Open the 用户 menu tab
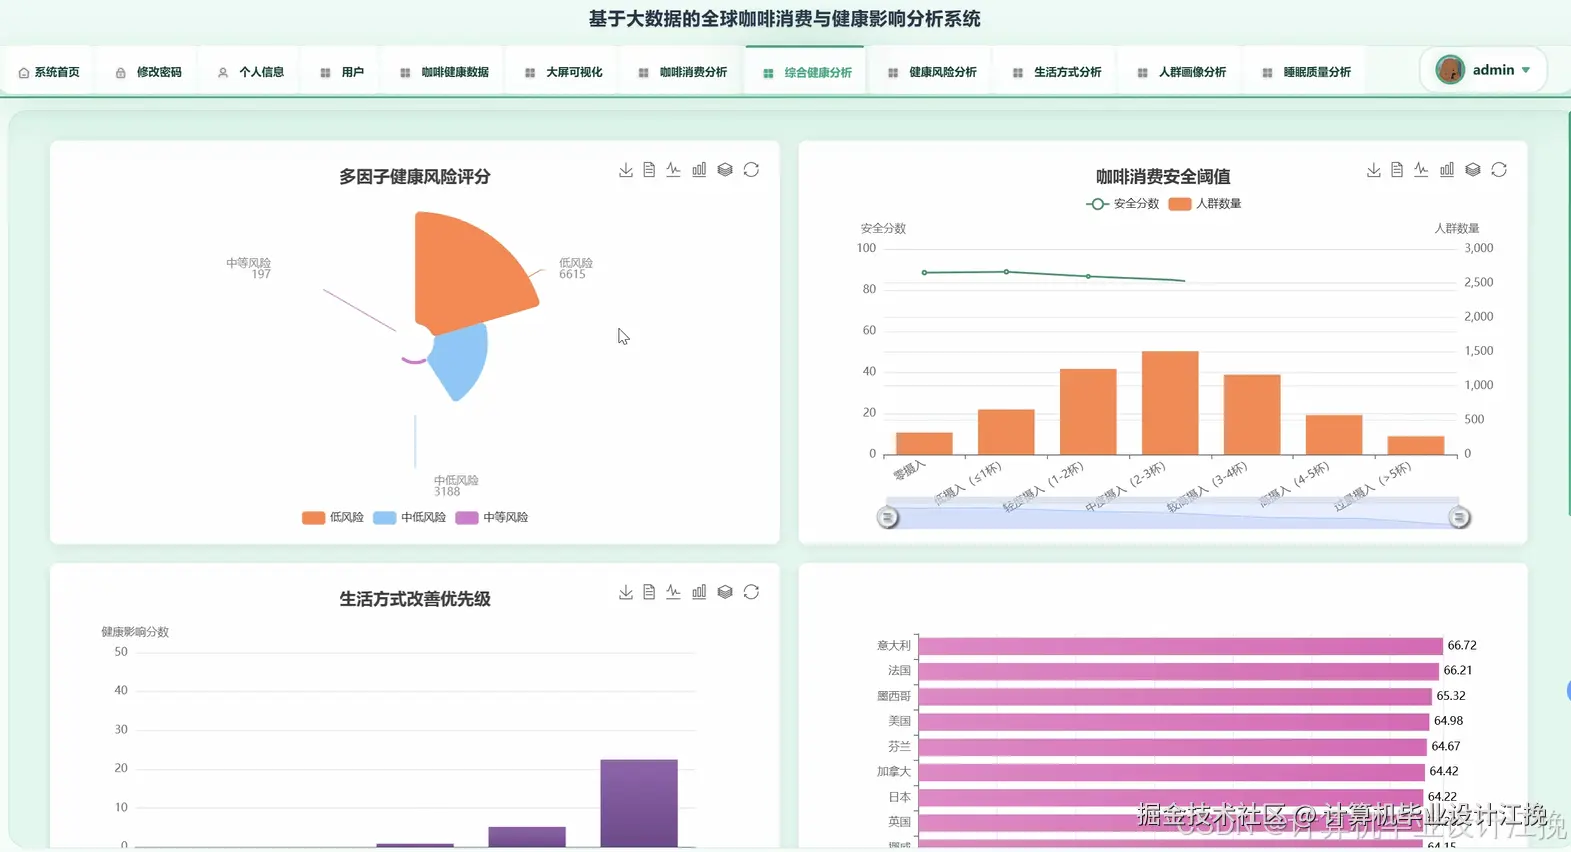 click(342, 72)
